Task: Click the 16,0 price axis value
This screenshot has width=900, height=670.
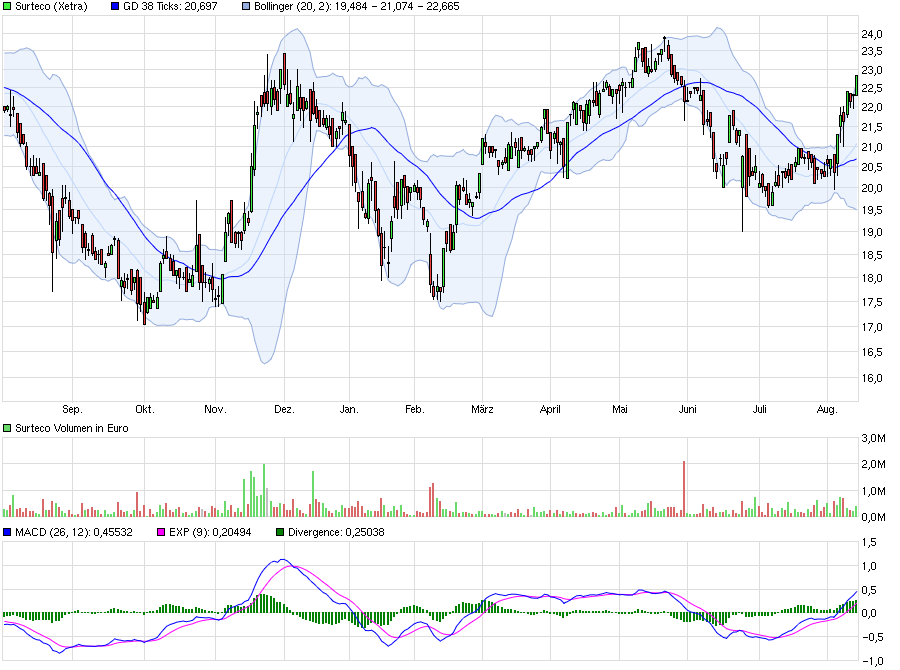Action: (x=872, y=378)
